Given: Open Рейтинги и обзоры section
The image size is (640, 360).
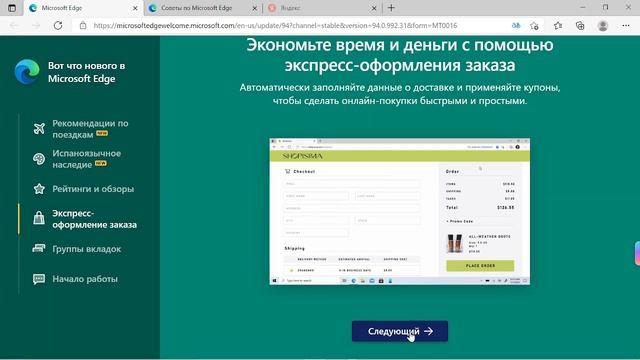Looking at the screenshot, I should pos(93,189).
